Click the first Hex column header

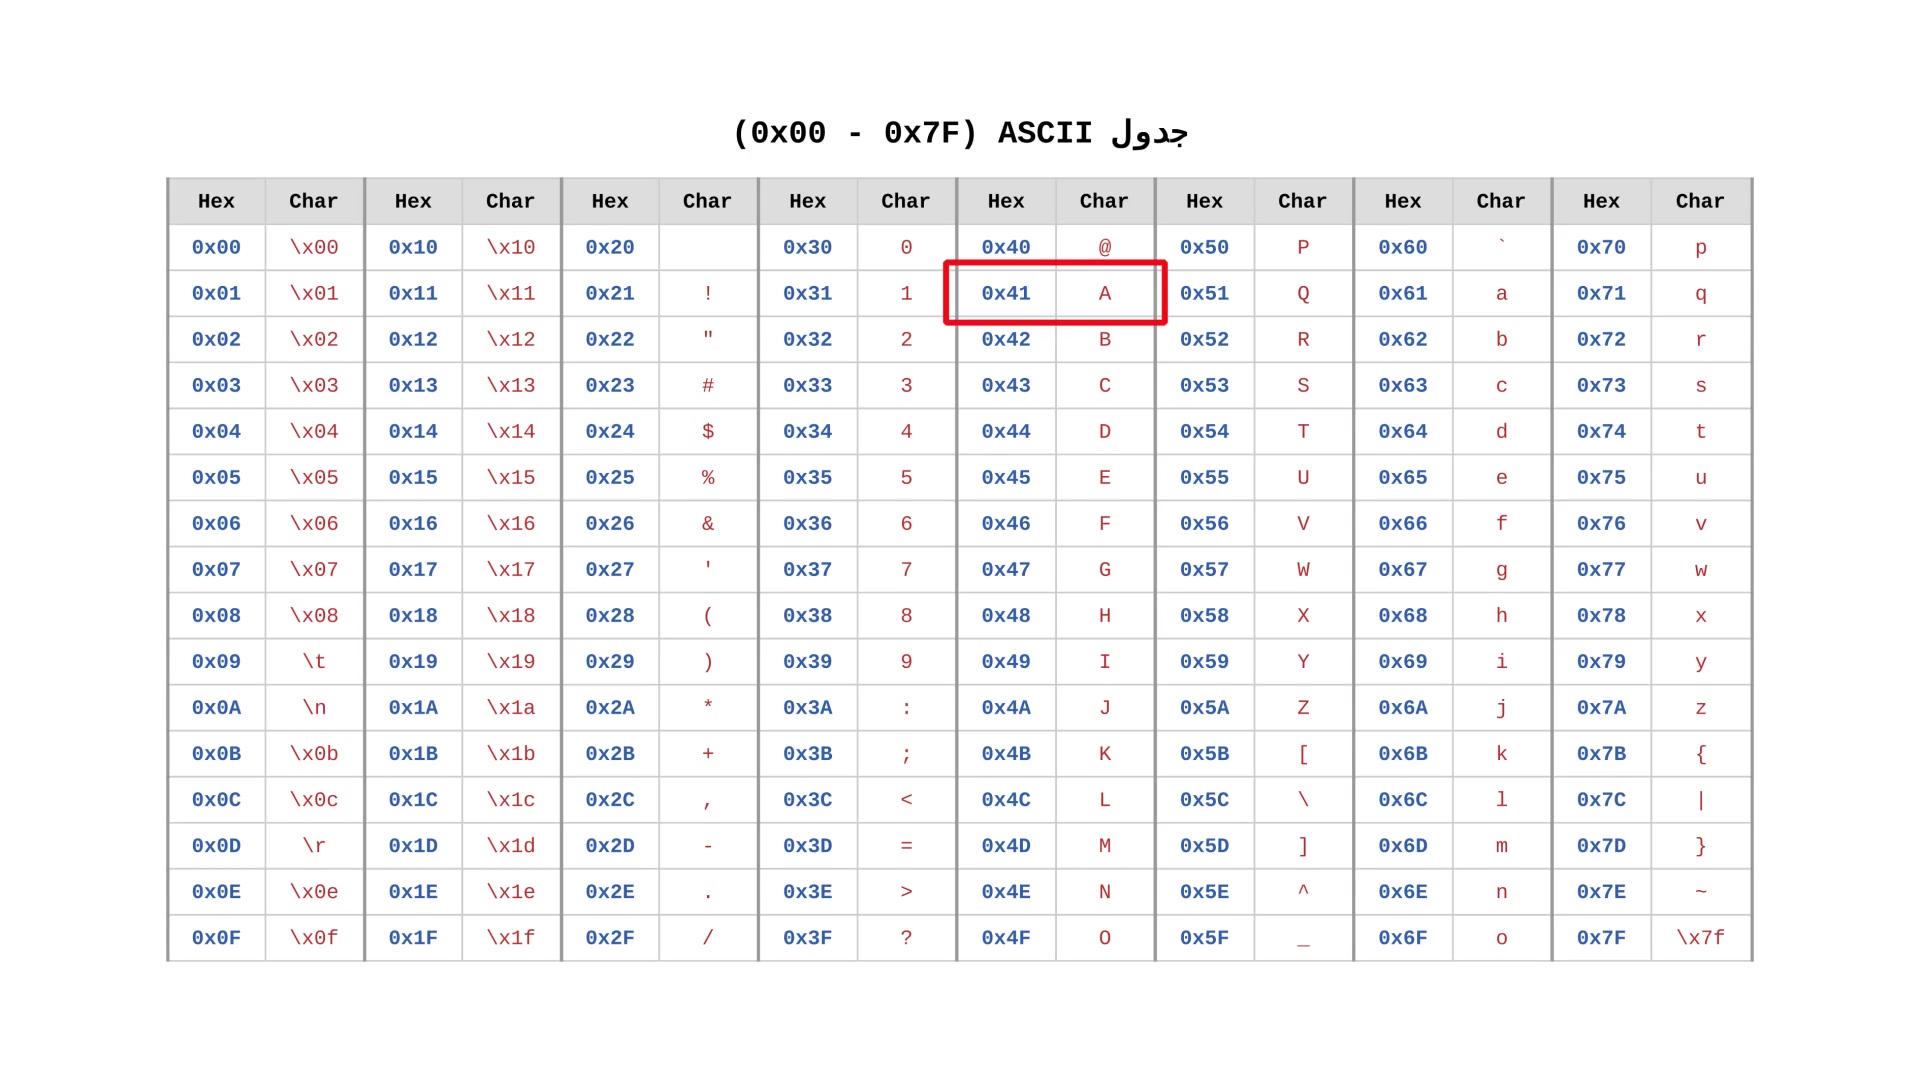click(x=216, y=201)
